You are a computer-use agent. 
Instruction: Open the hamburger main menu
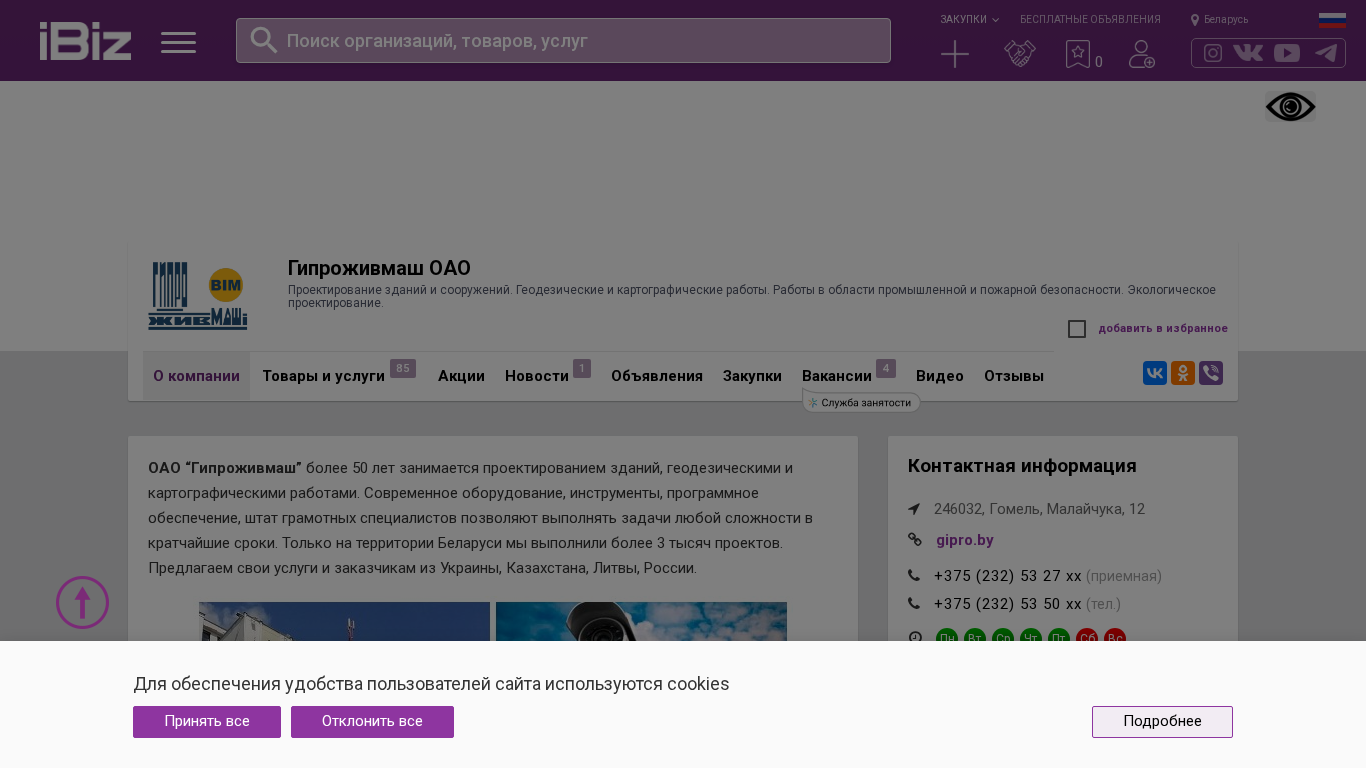pos(178,42)
